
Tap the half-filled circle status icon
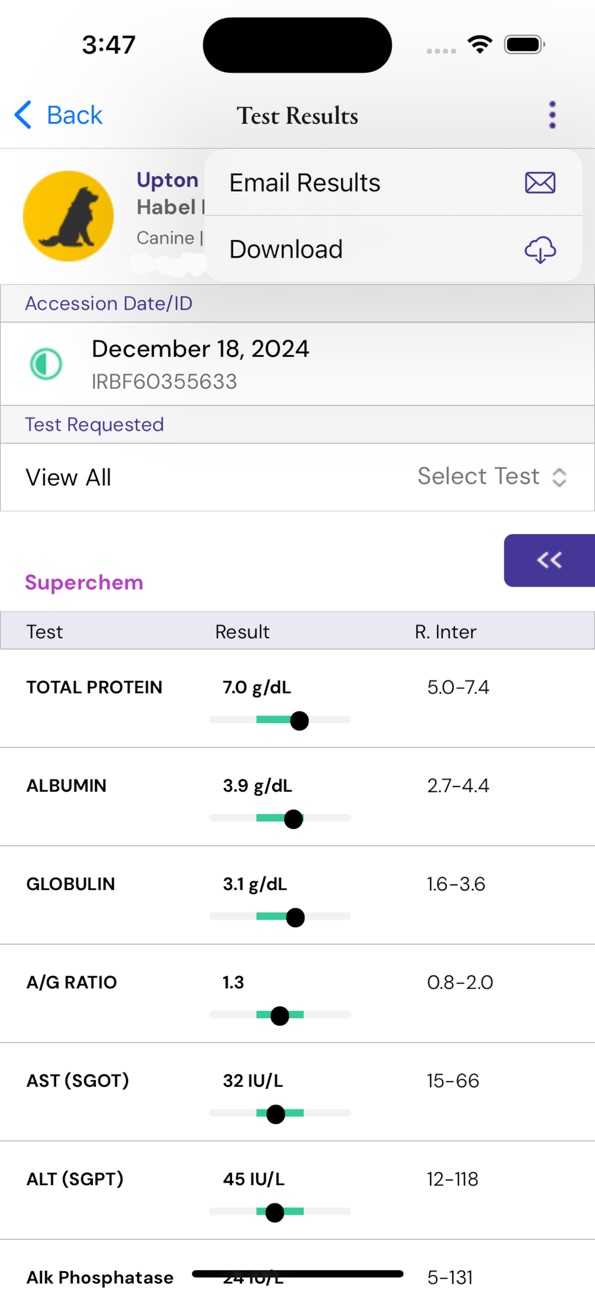(45, 364)
